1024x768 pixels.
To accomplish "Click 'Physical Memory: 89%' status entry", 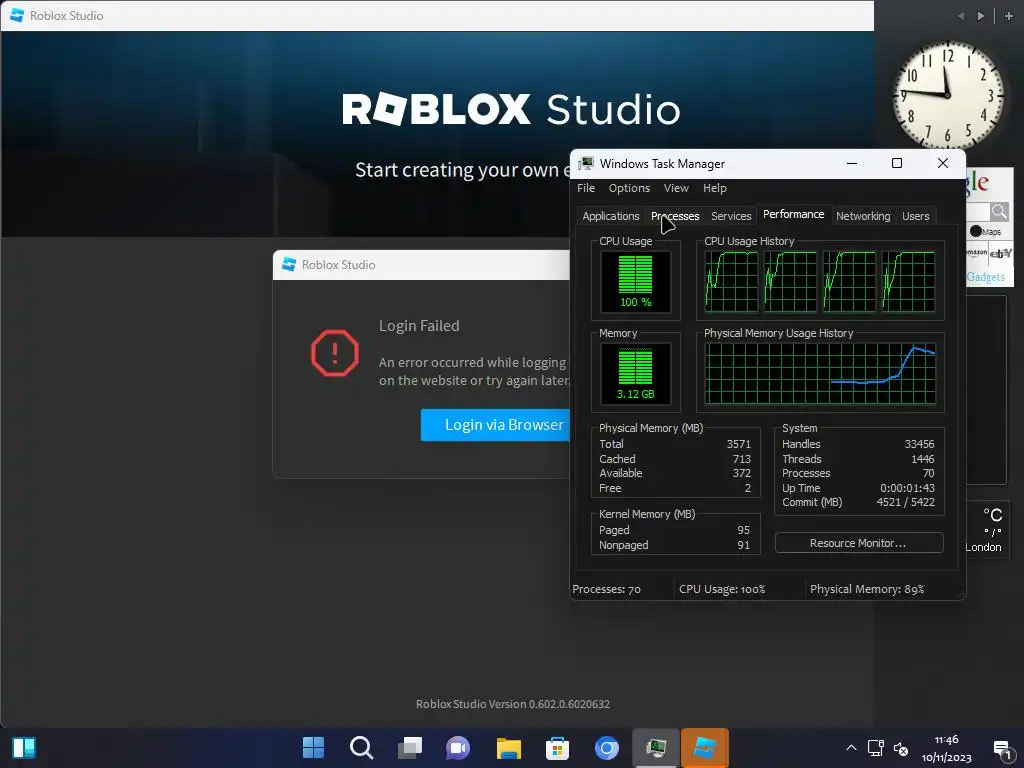I will click(867, 589).
